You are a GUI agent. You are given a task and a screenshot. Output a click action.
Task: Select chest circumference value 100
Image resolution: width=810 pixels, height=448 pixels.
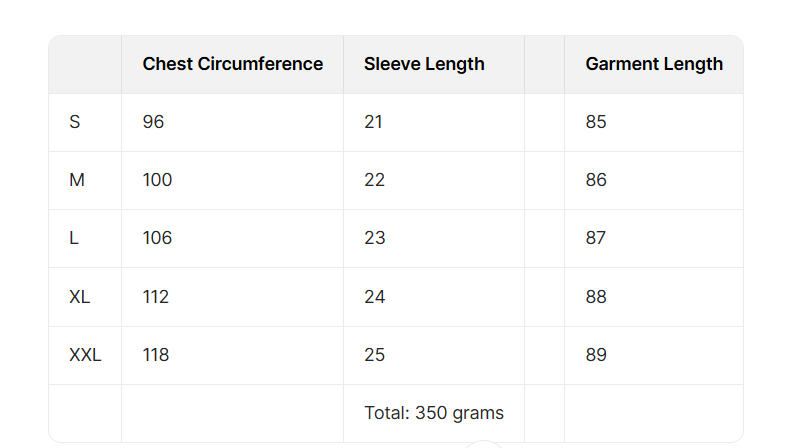point(157,180)
